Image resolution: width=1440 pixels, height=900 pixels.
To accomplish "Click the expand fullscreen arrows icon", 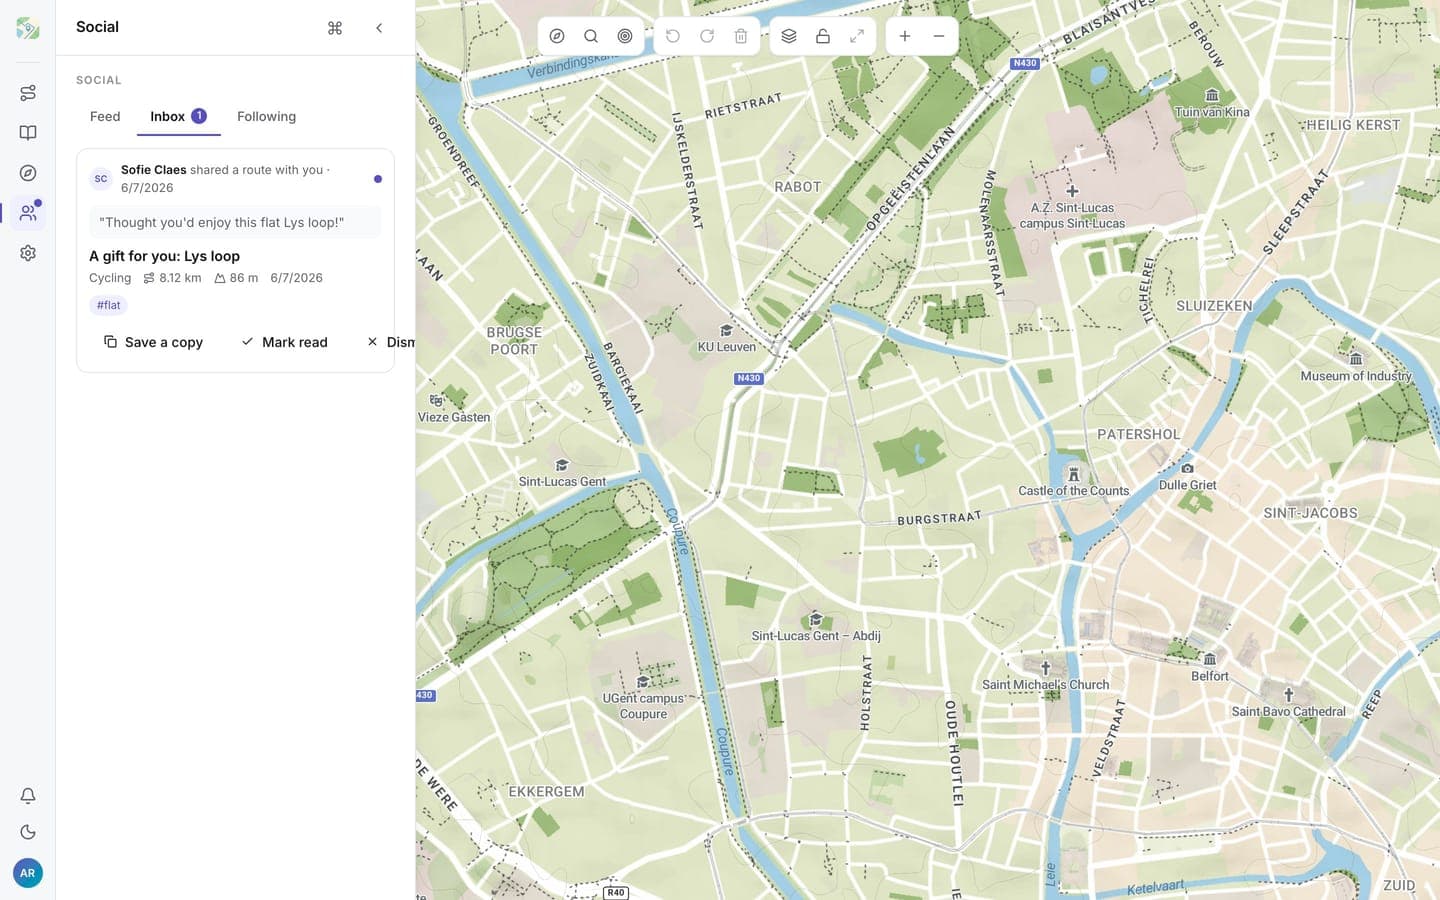I will (857, 36).
